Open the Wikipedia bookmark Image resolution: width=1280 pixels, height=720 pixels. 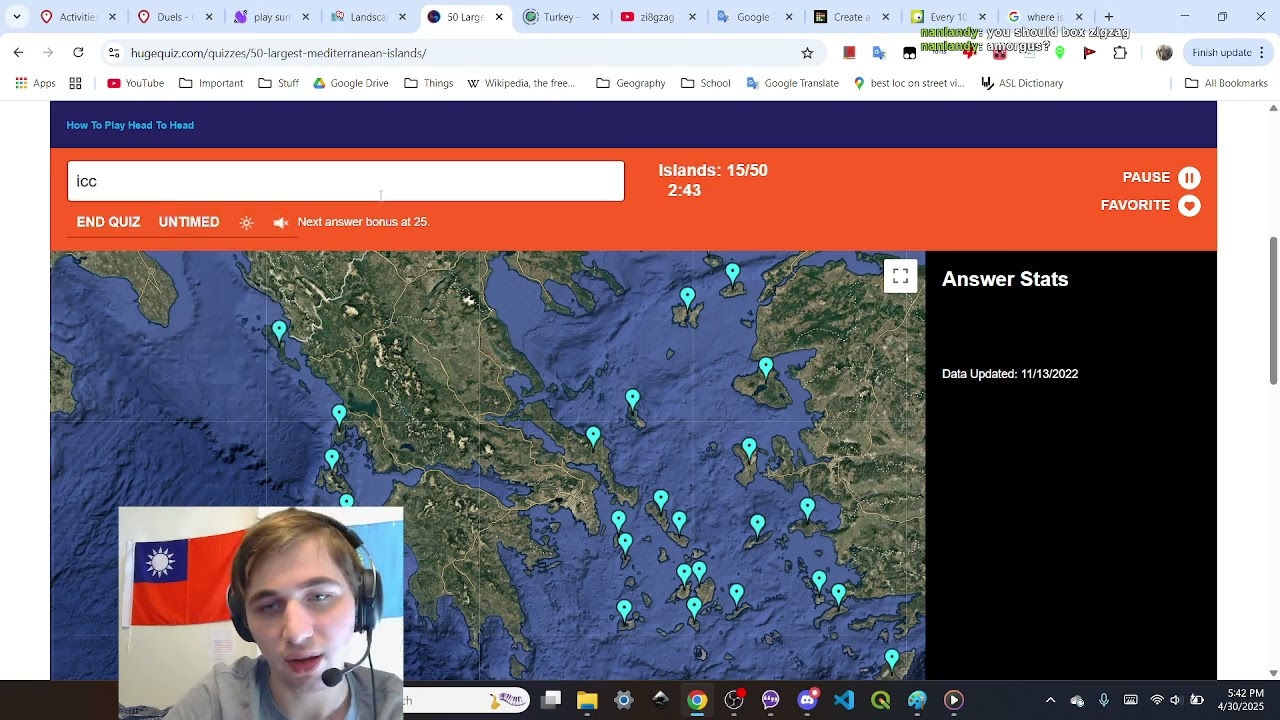(521, 83)
